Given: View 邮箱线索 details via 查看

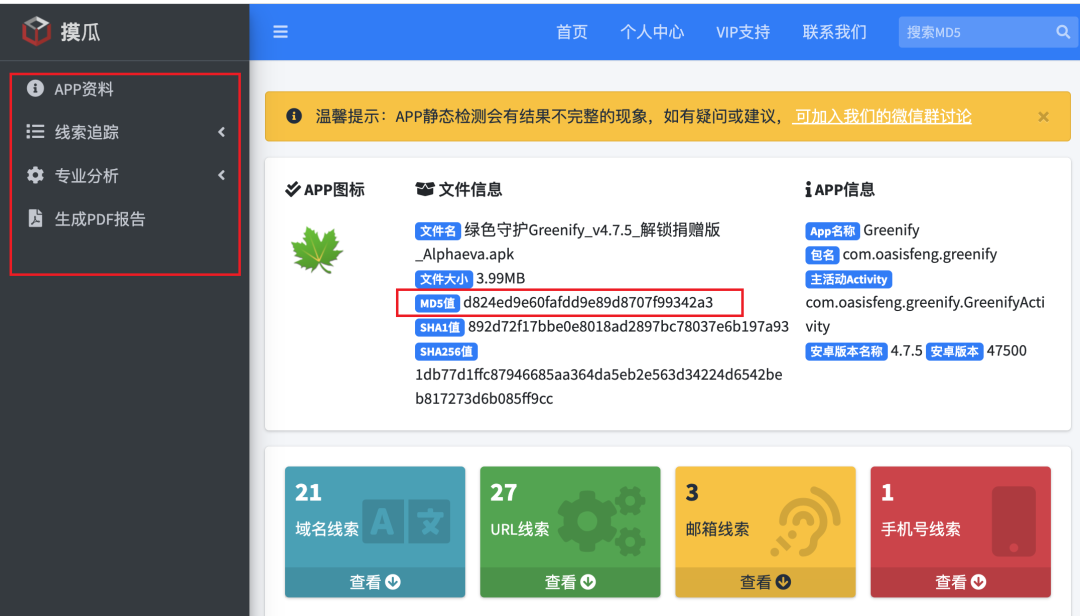Looking at the screenshot, I should (x=765, y=582).
